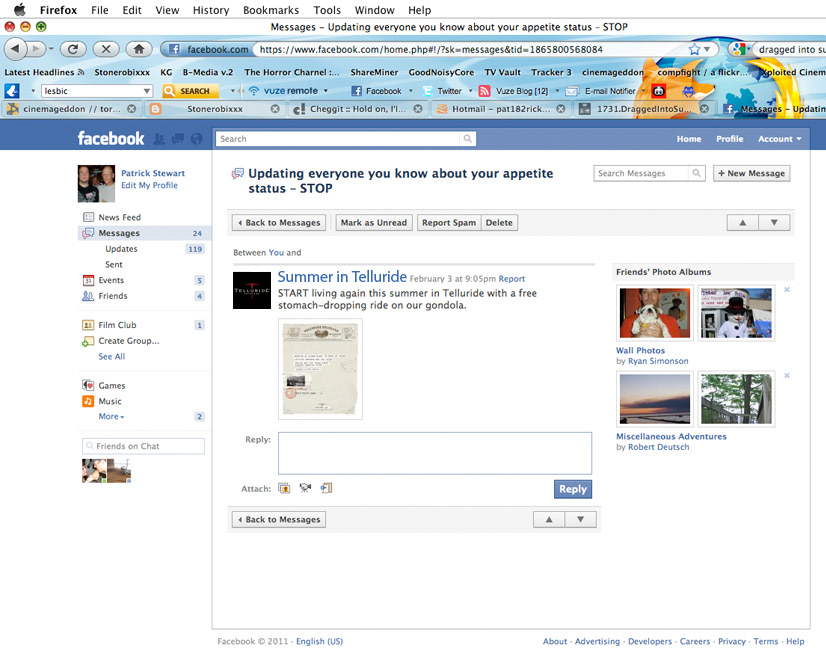Open the Tools menu
The width and height of the screenshot is (826, 654).
(x=327, y=10)
